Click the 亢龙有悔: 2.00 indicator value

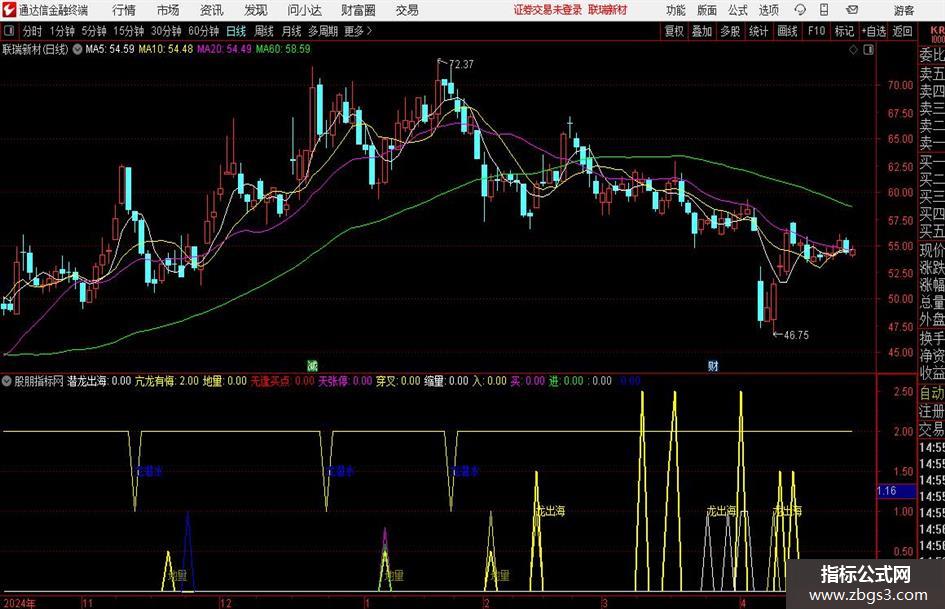166,381
